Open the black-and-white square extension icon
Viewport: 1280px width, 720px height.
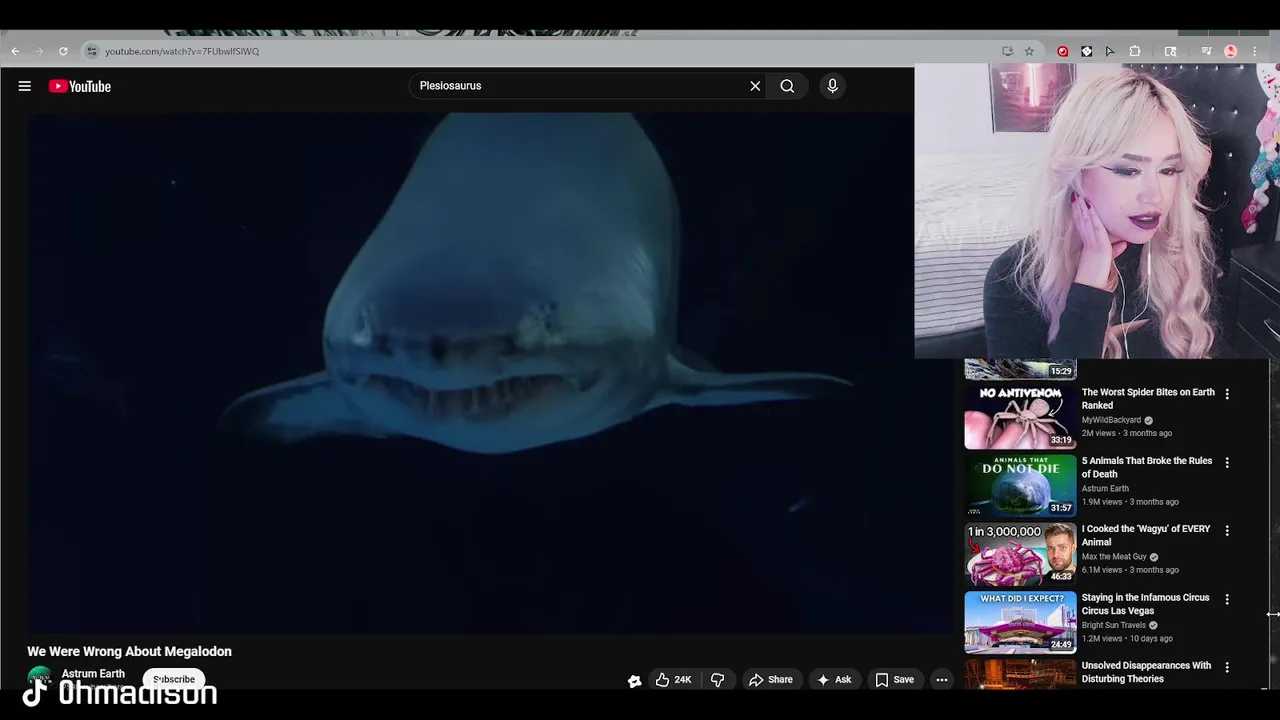[1086, 51]
